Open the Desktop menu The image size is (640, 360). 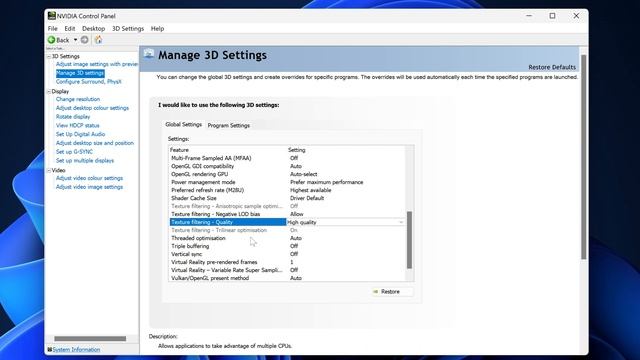[x=93, y=29]
